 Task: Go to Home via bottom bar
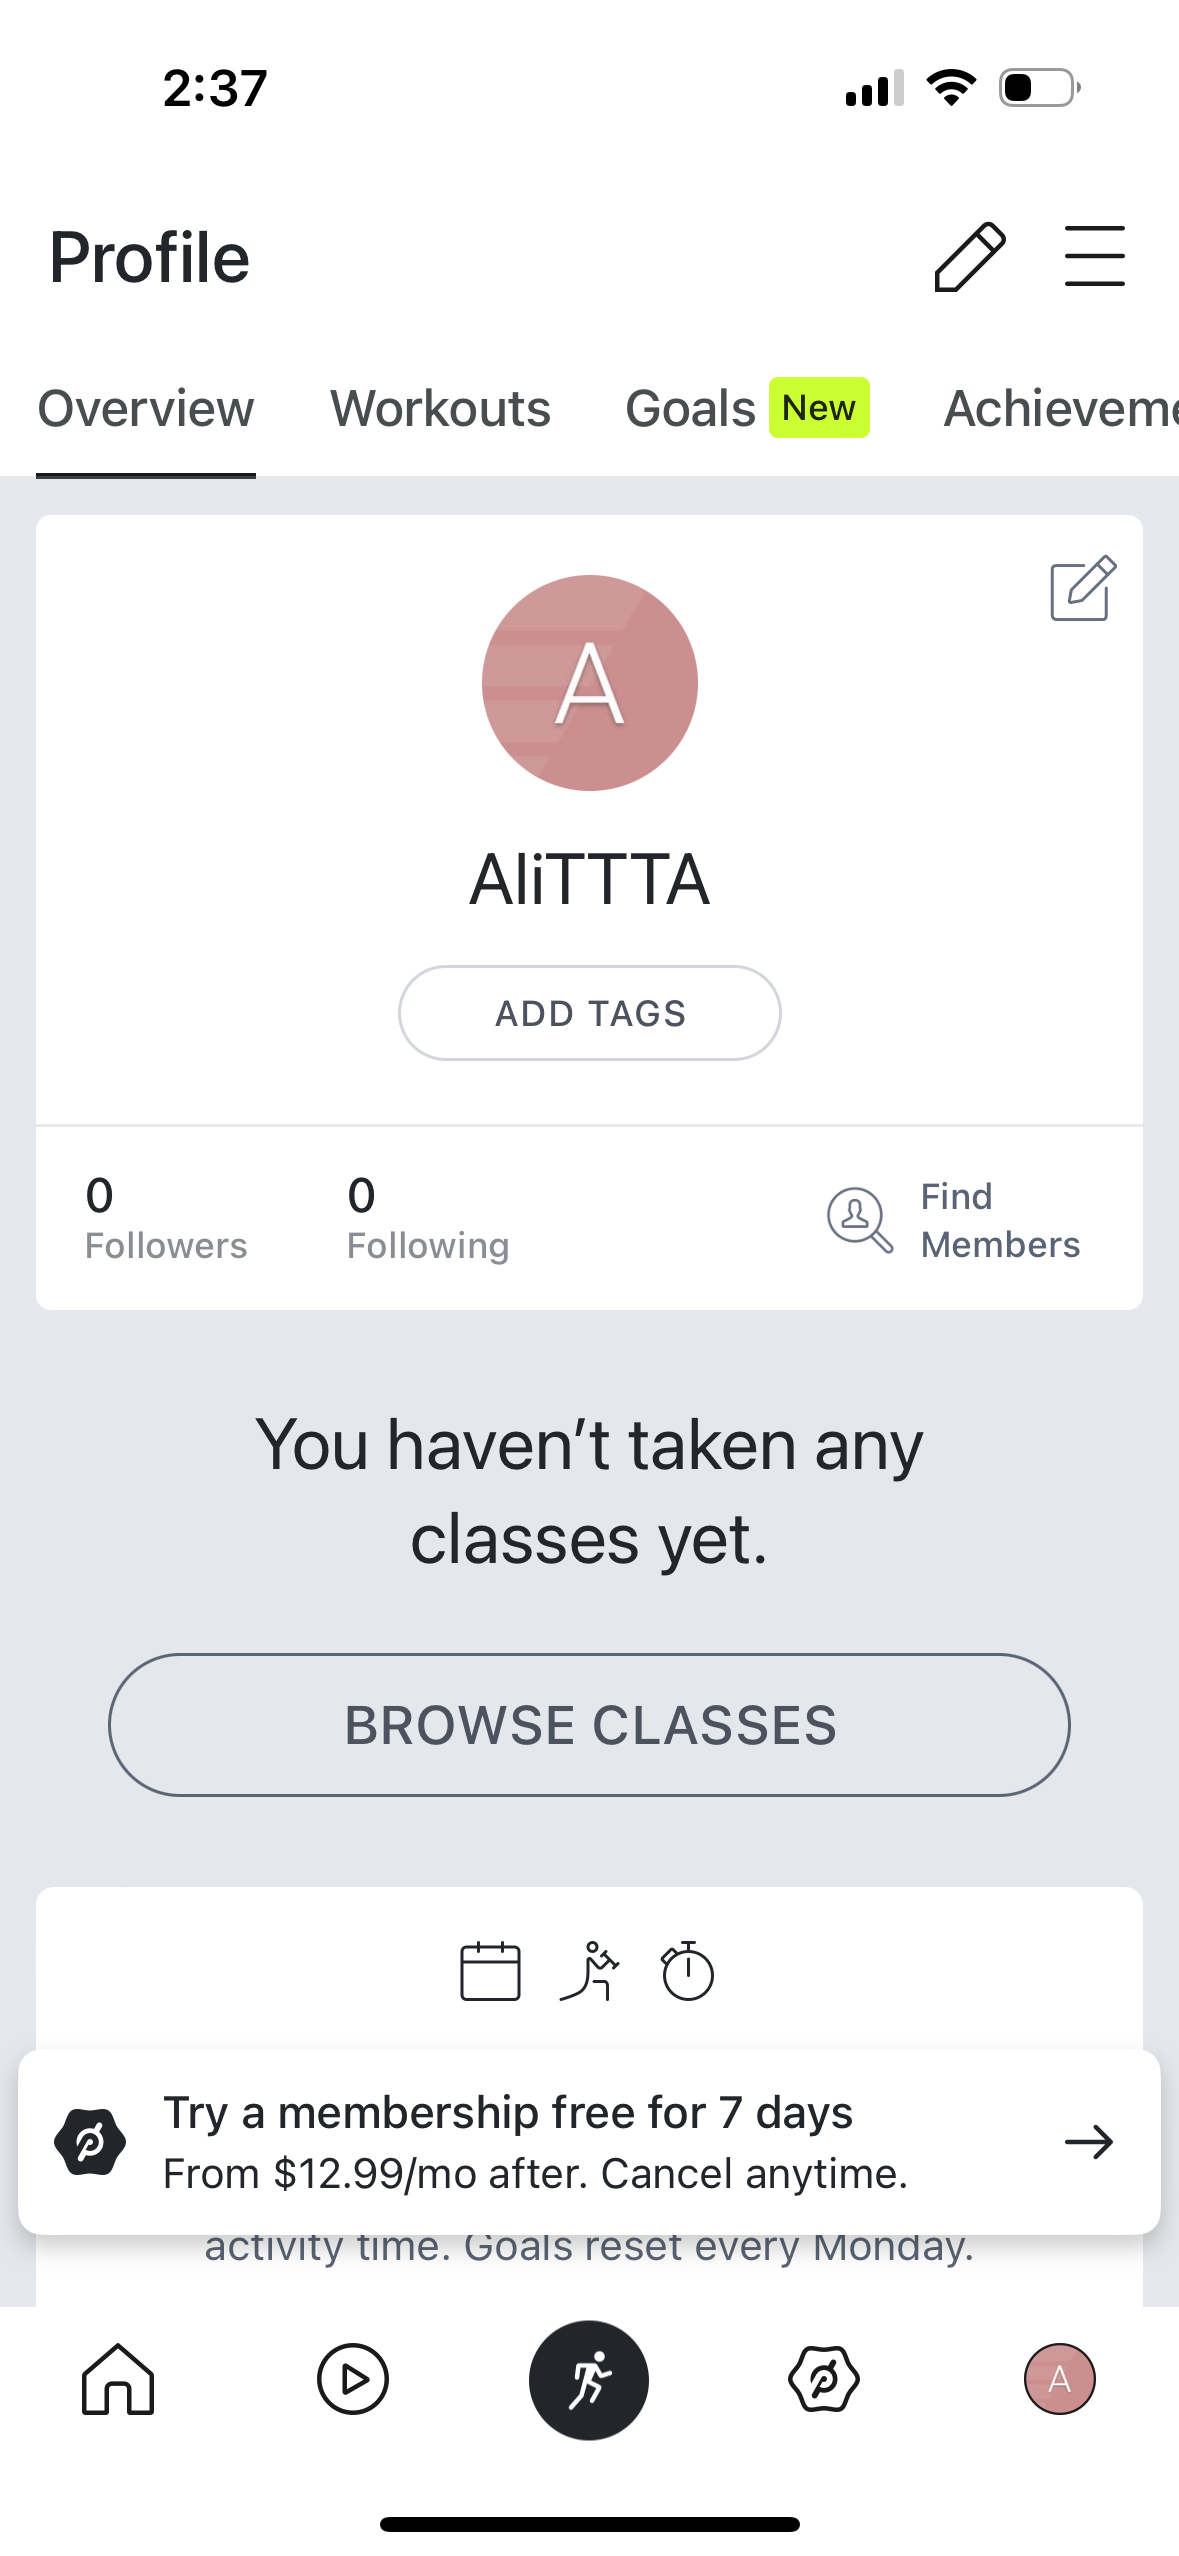tap(118, 2379)
